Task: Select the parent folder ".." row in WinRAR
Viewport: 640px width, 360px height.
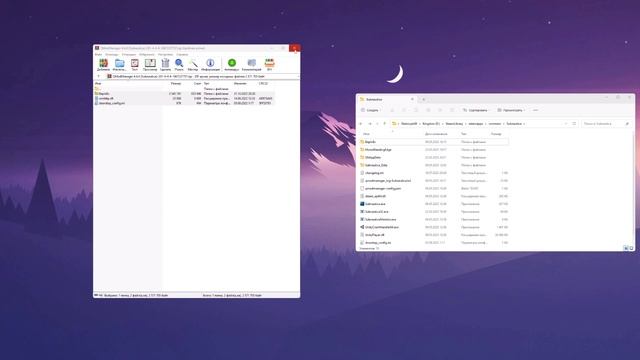Action: (184, 89)
